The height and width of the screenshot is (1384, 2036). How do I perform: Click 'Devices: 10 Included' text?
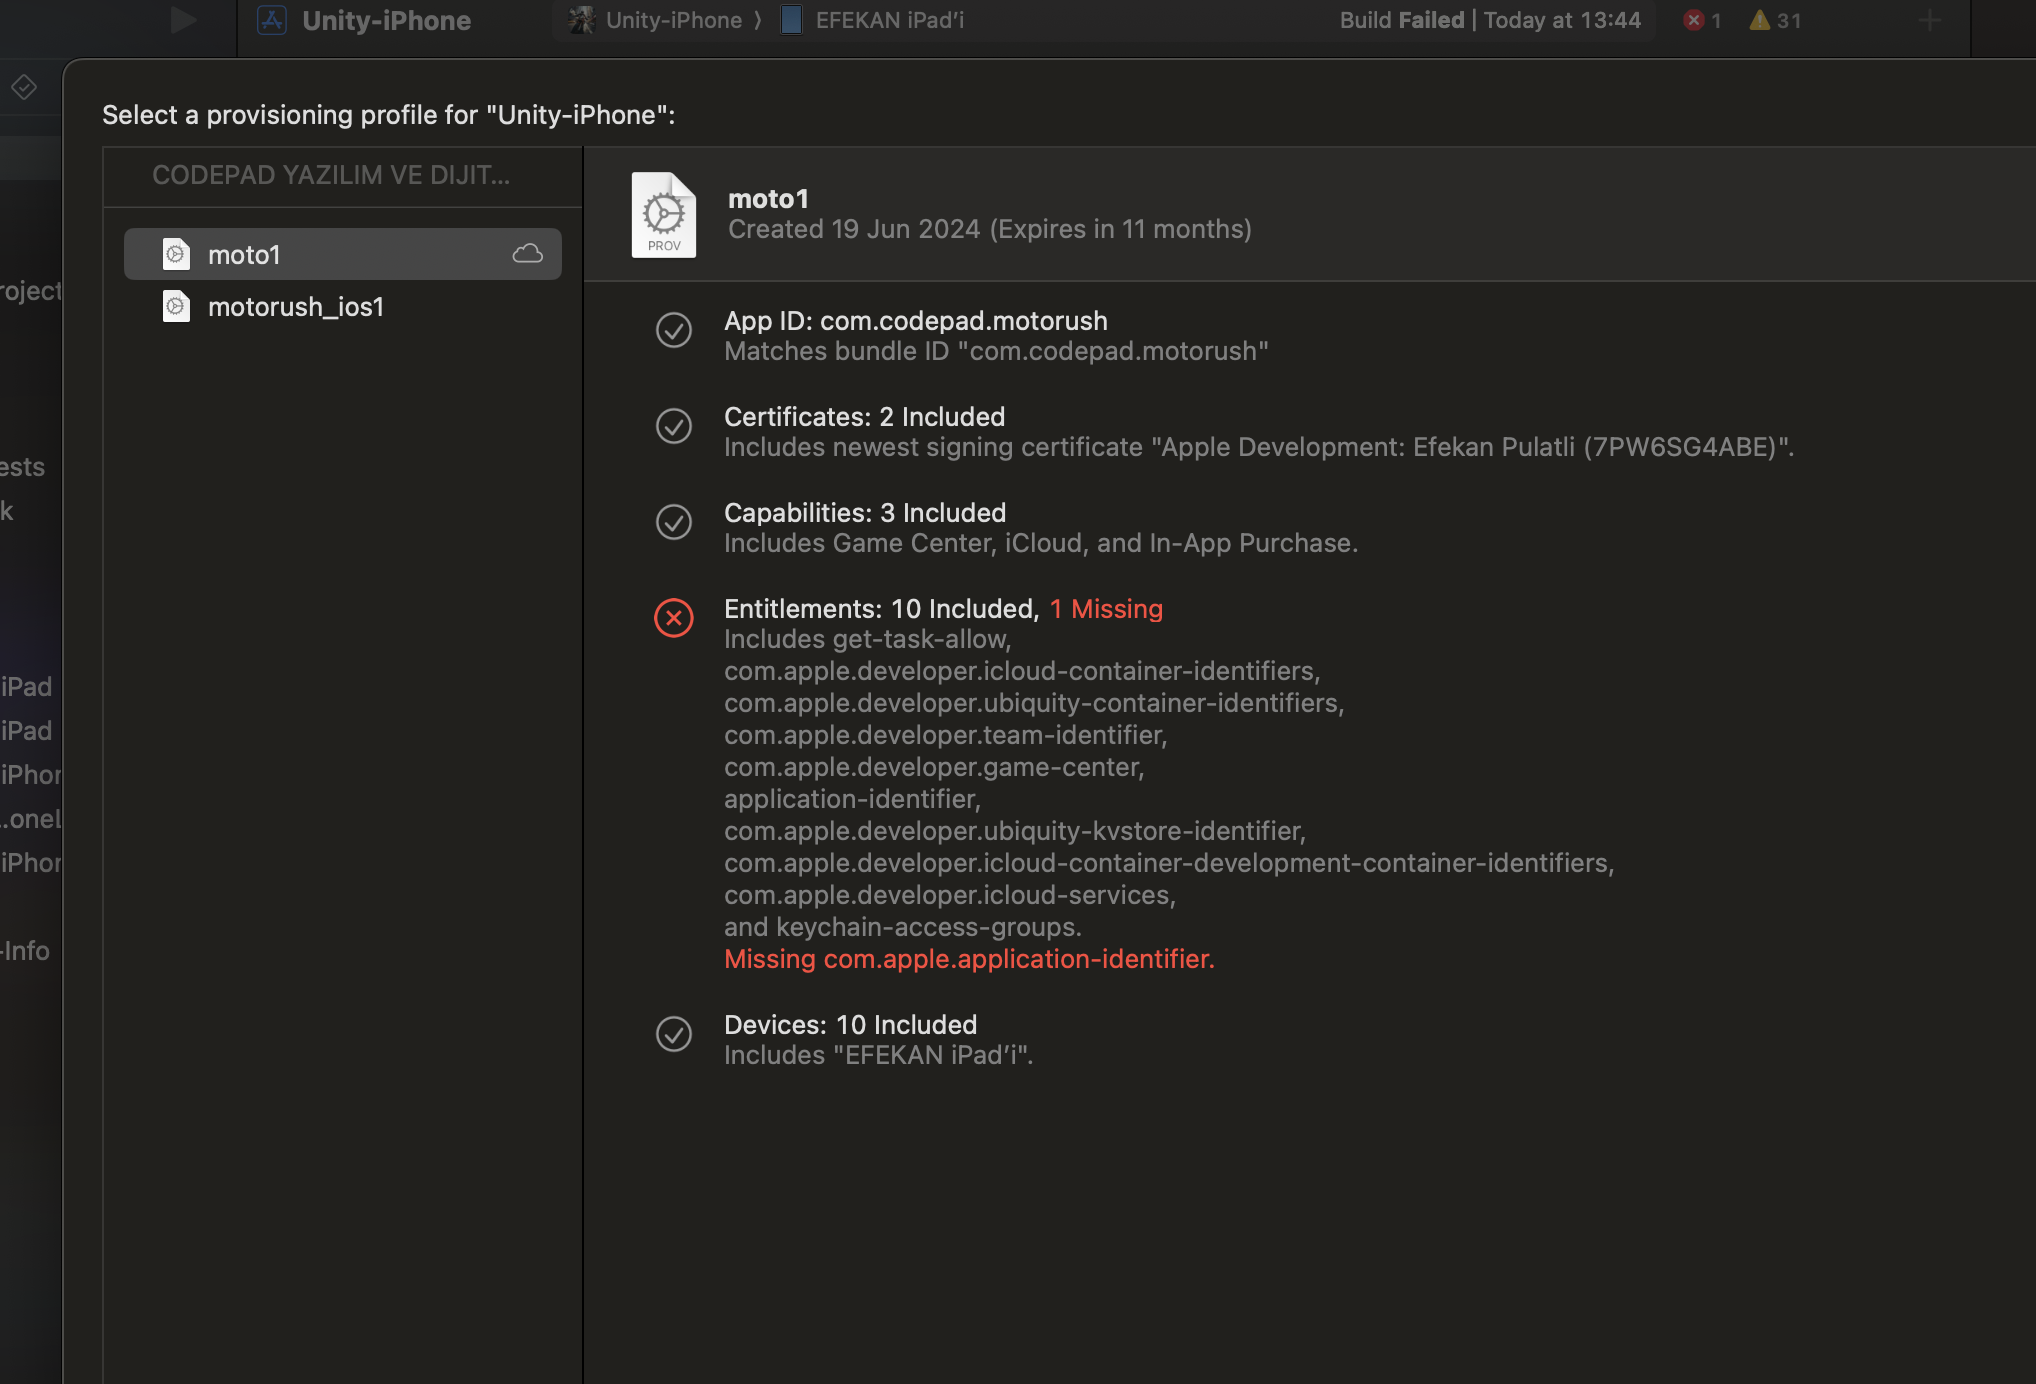pos(850,1025)
